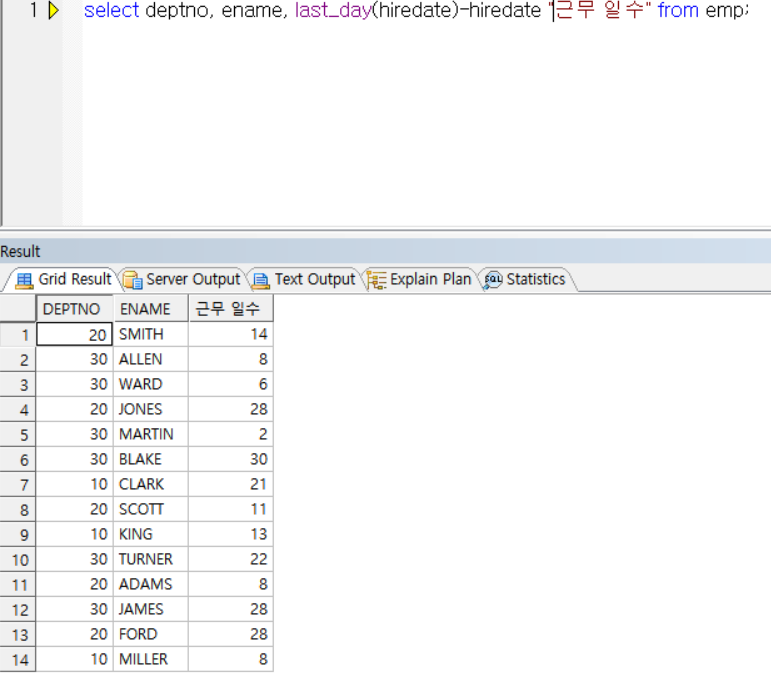Click the MILLER cell
Image resolution: width=771 pixels, height=679 pixels.
point(151,659)
